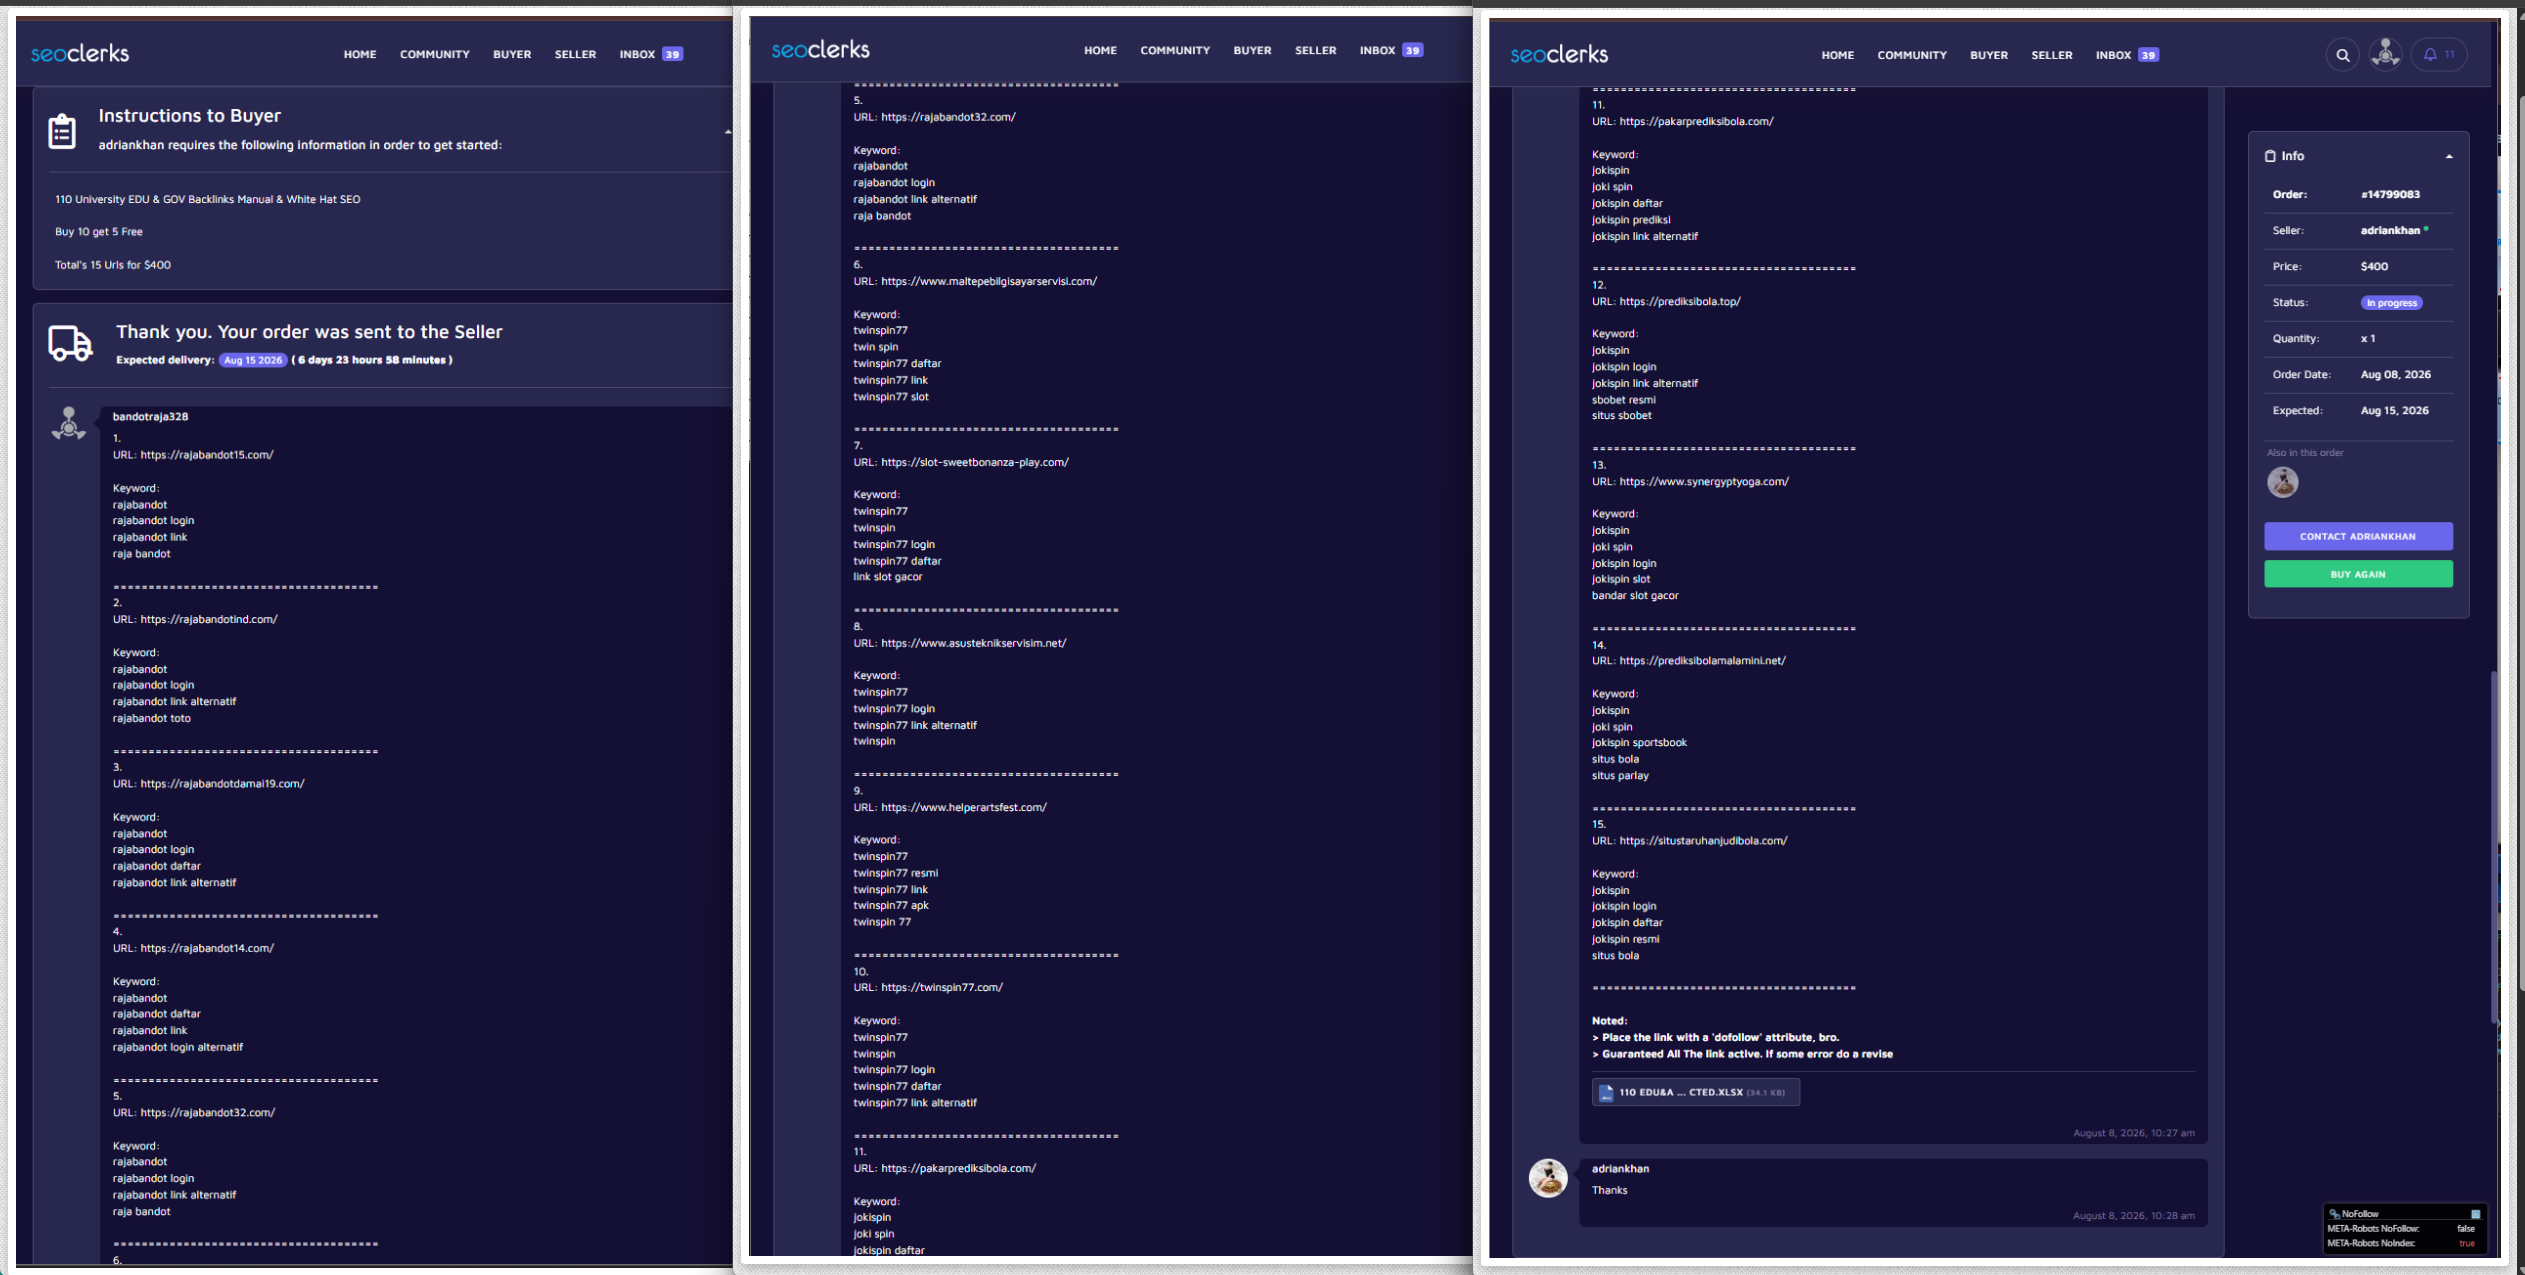Open the asusteknikservisim.net URL

[x=974, y=644]
